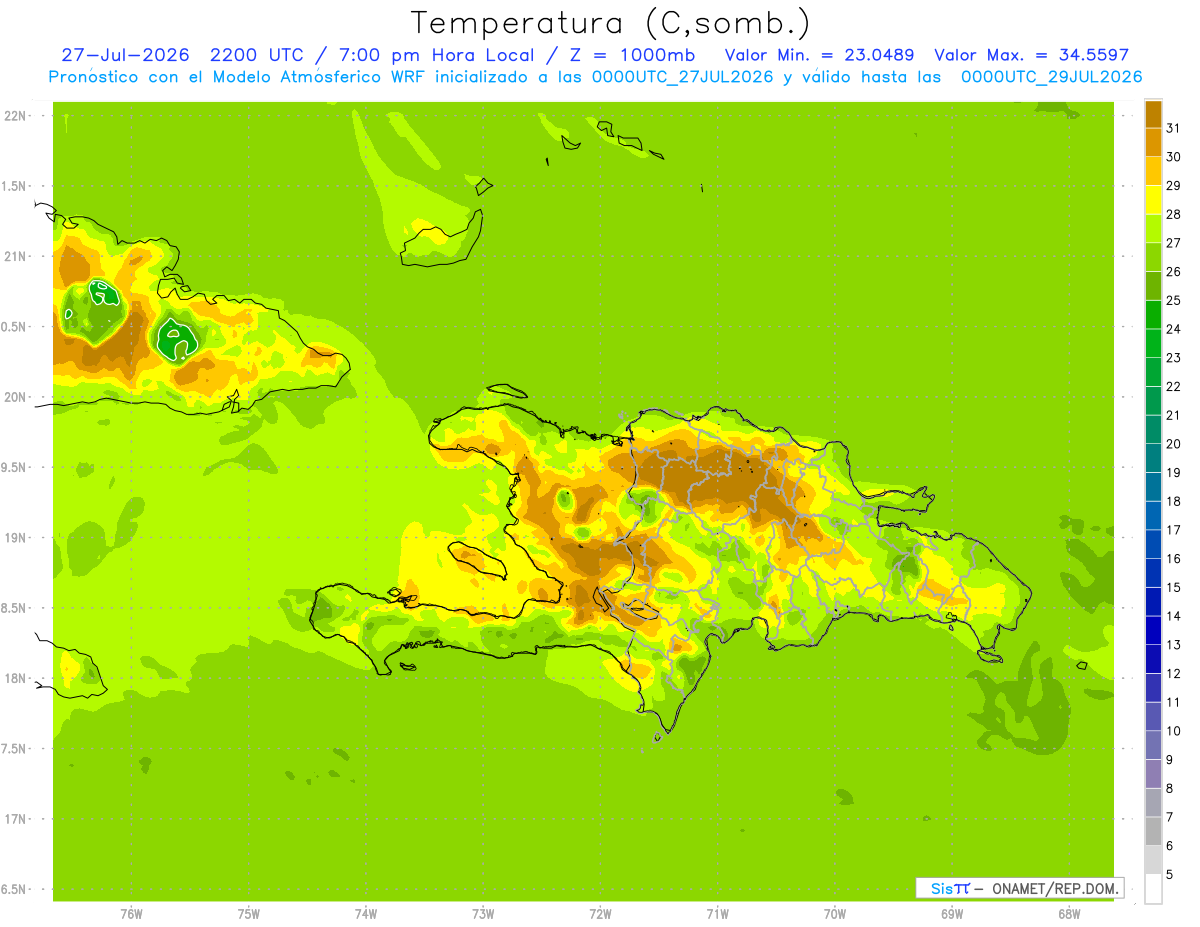Click the legend value '25'
The width and height of the screenshot is (1200, 927).
(x=1173, y=300)
